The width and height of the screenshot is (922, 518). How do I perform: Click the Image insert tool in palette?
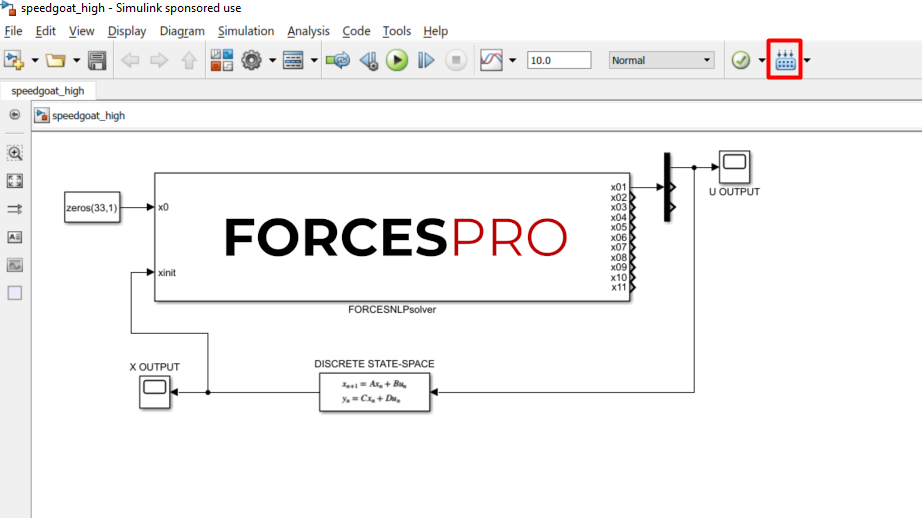pos(15,265)
